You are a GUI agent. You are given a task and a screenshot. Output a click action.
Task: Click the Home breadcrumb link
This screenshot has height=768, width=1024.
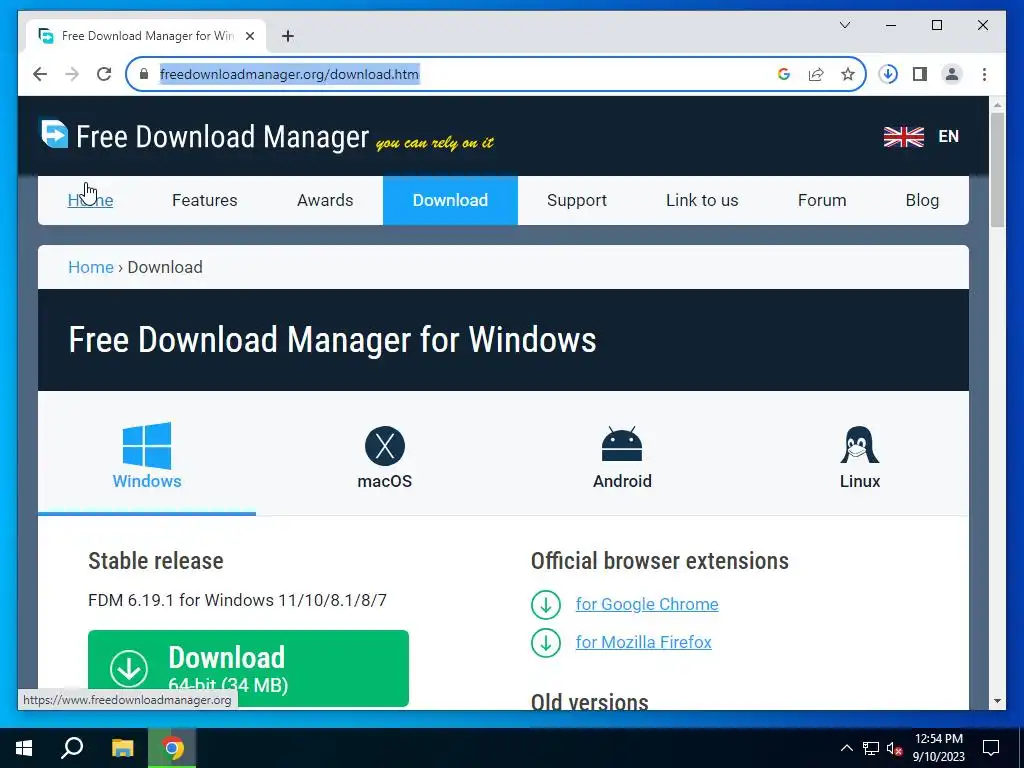coord(91,267)
